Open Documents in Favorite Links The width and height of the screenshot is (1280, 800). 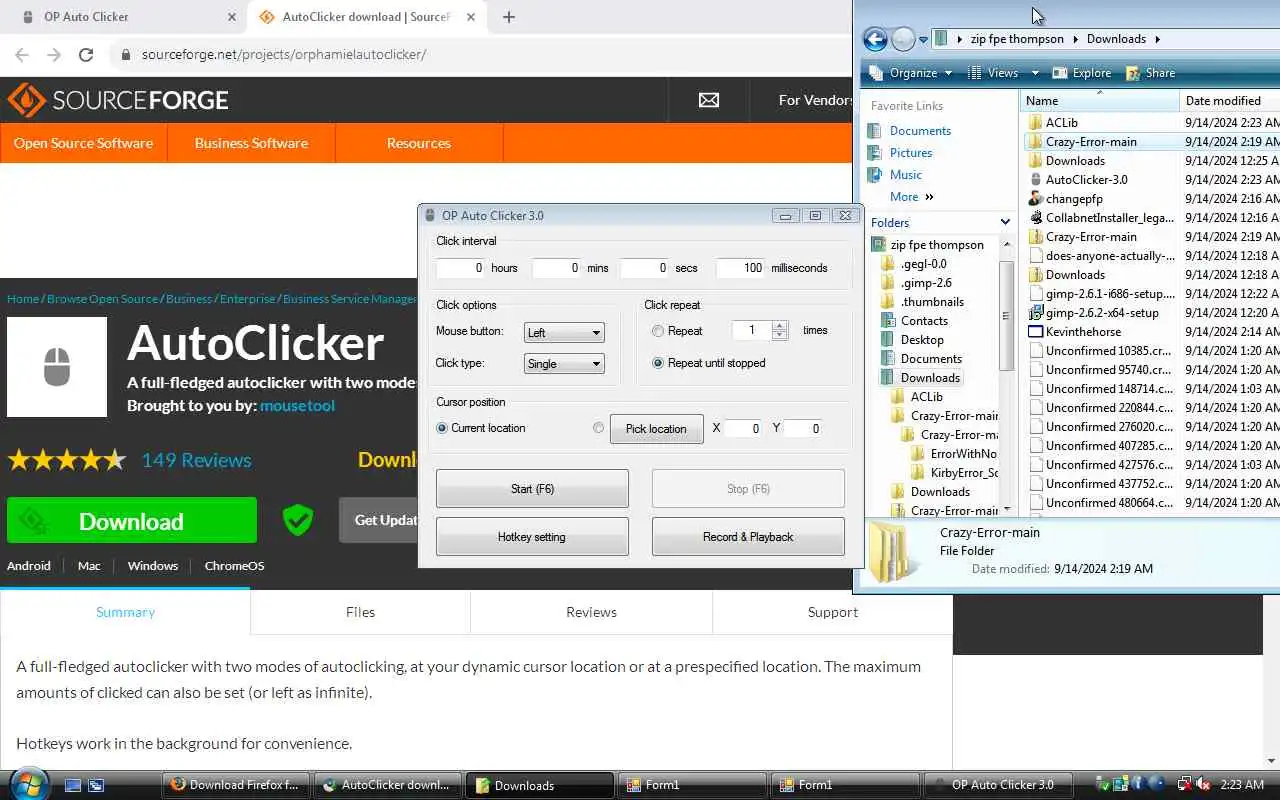[x=920, y=131]
